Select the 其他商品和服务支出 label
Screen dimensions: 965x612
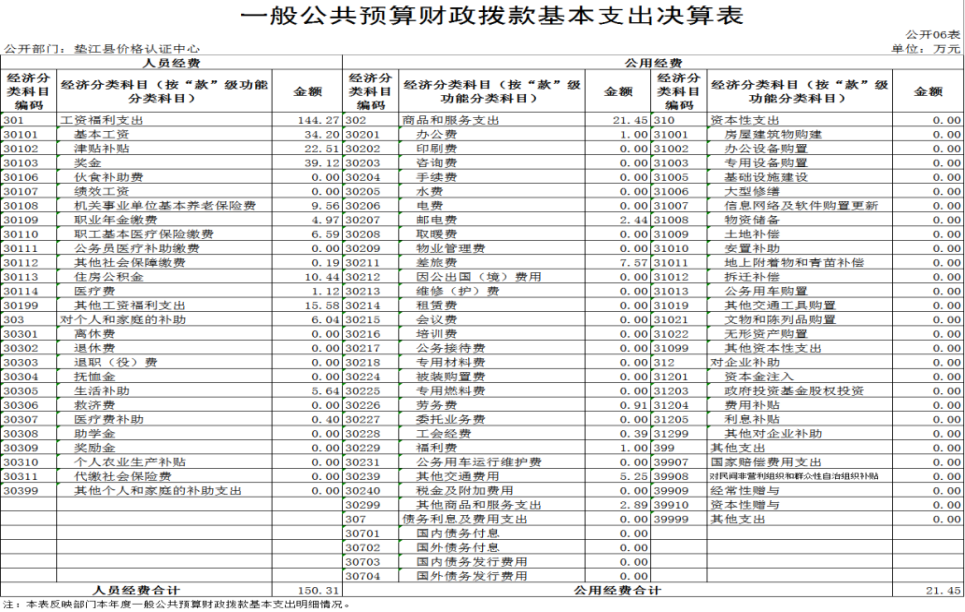click(x=478, y=505)
